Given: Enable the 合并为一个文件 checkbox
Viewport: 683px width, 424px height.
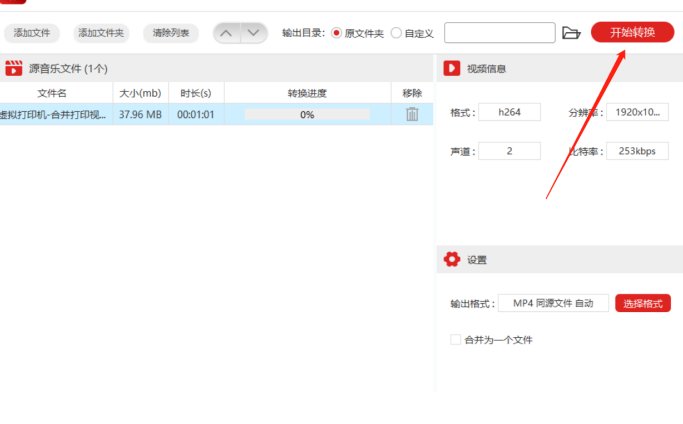Looking at the screenshot, I should pos(456,339).
